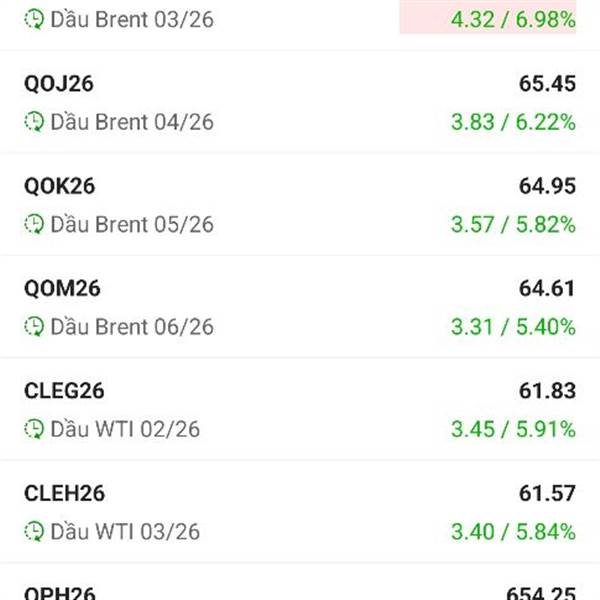The width and height of the screenshot is (600, 600).
Task: Choose the CLEG26 symbol
Action: pyautogui.click(x=64, y=391)
